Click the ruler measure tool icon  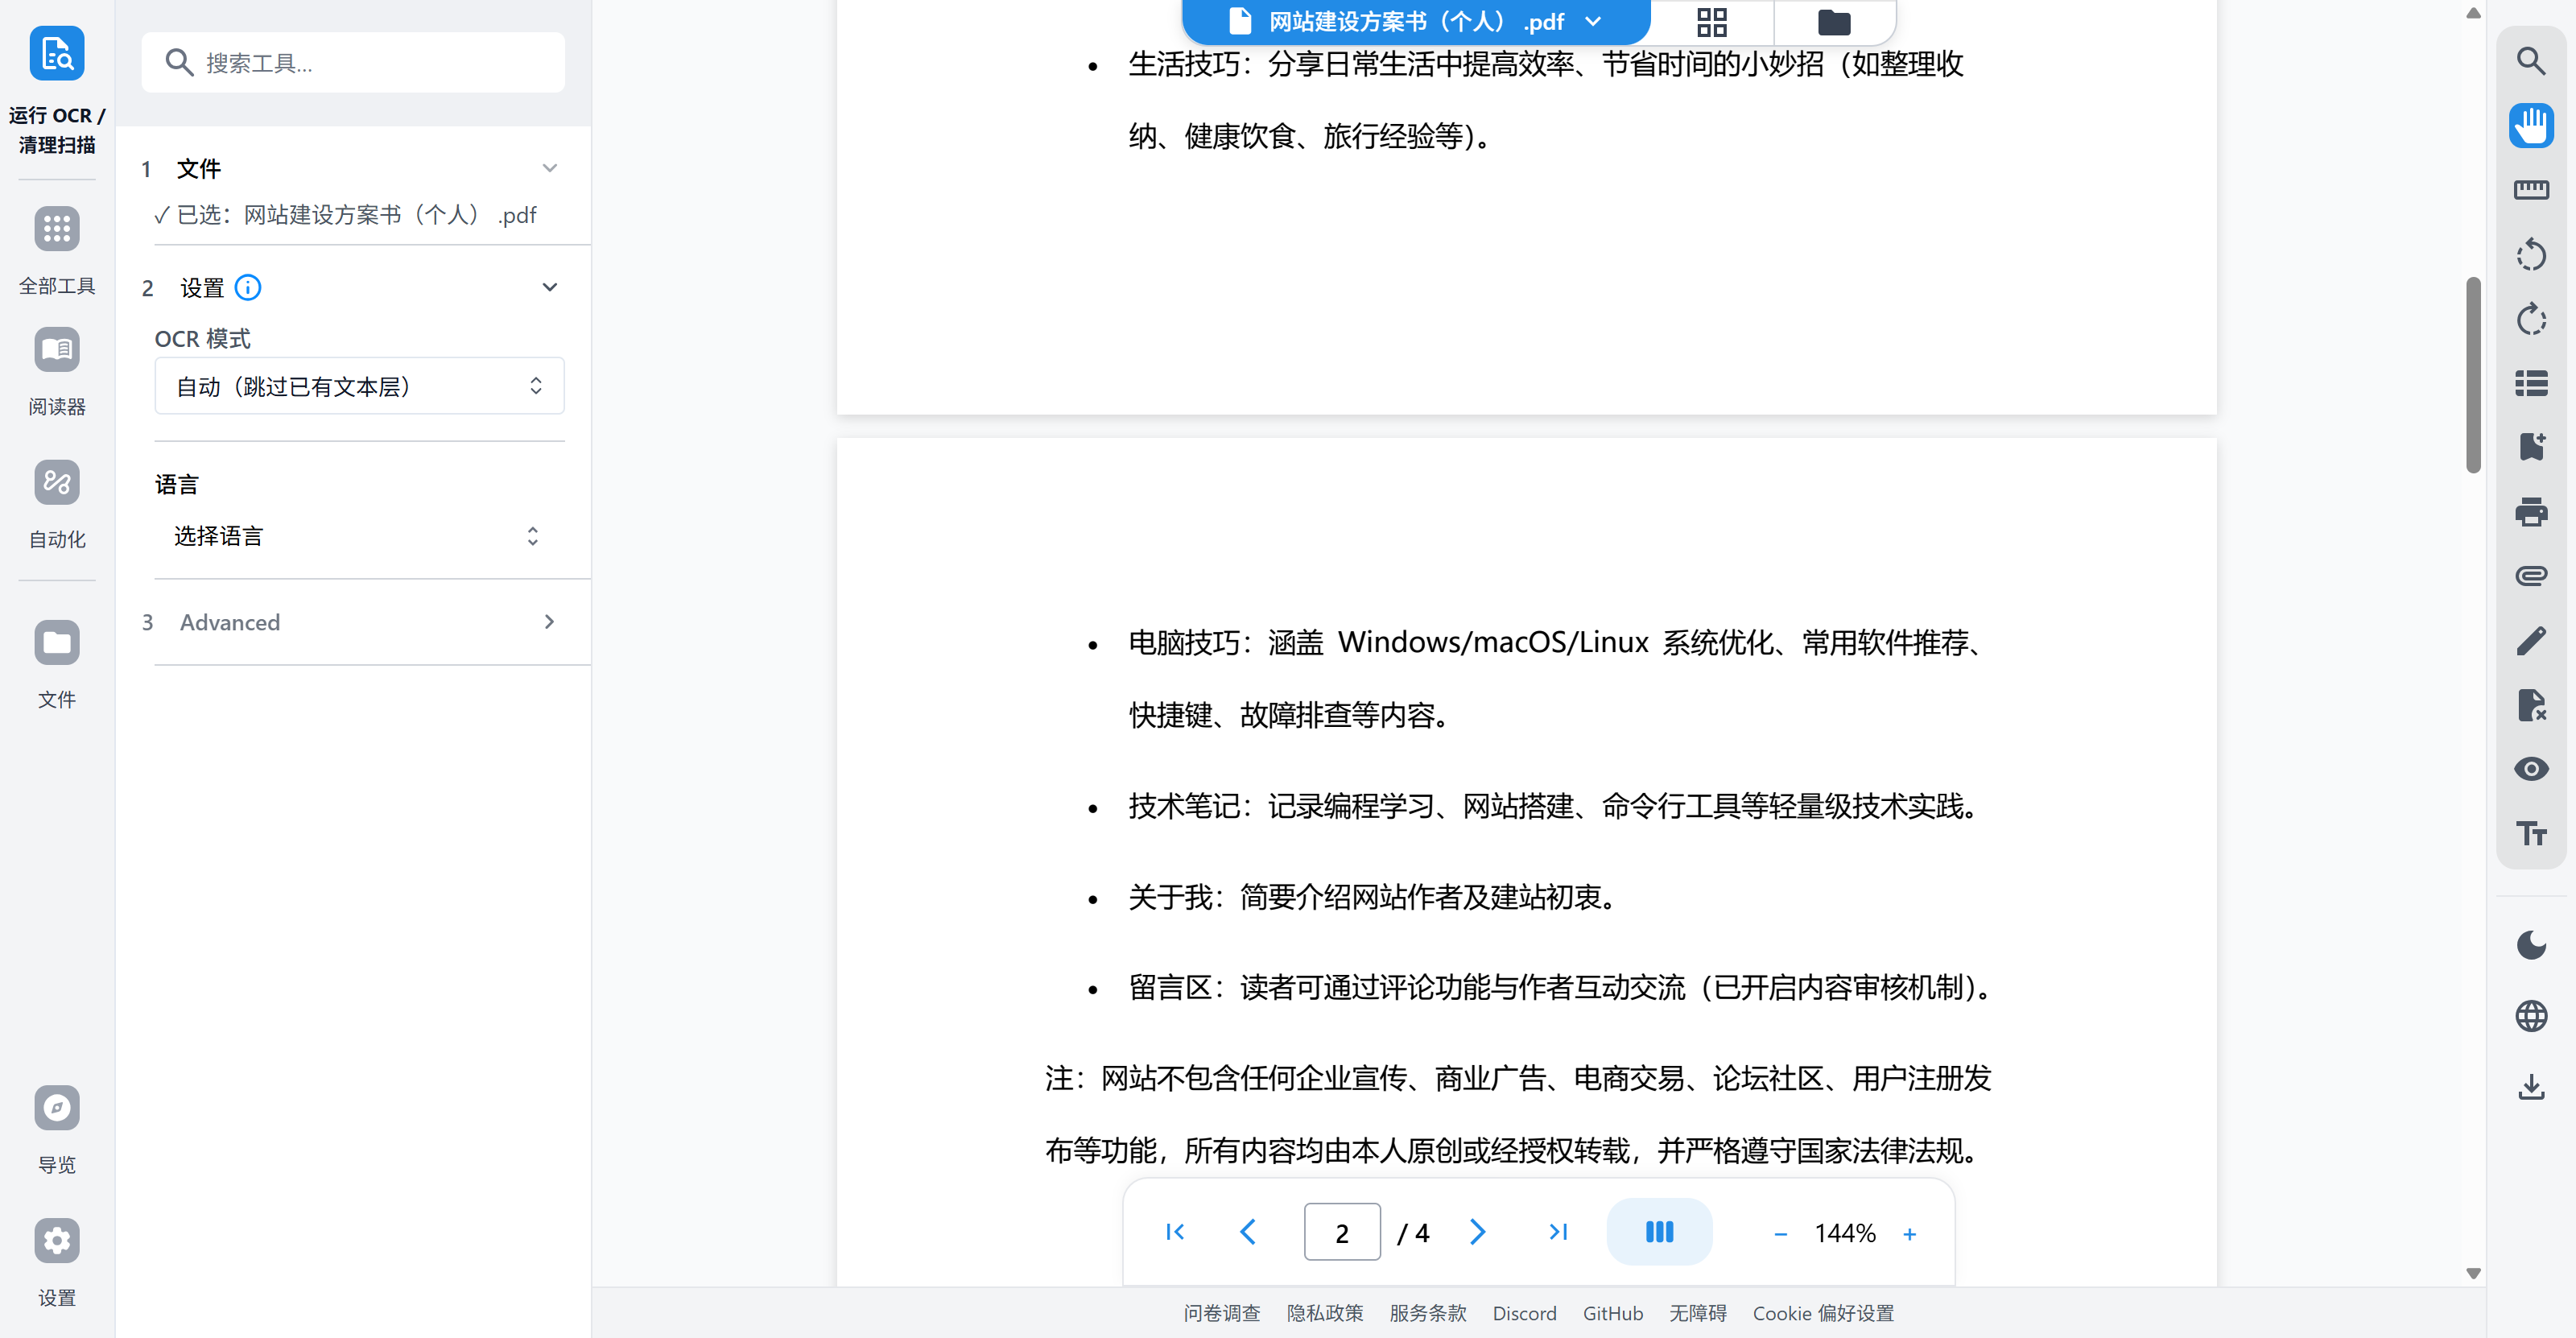point(2530,190)
